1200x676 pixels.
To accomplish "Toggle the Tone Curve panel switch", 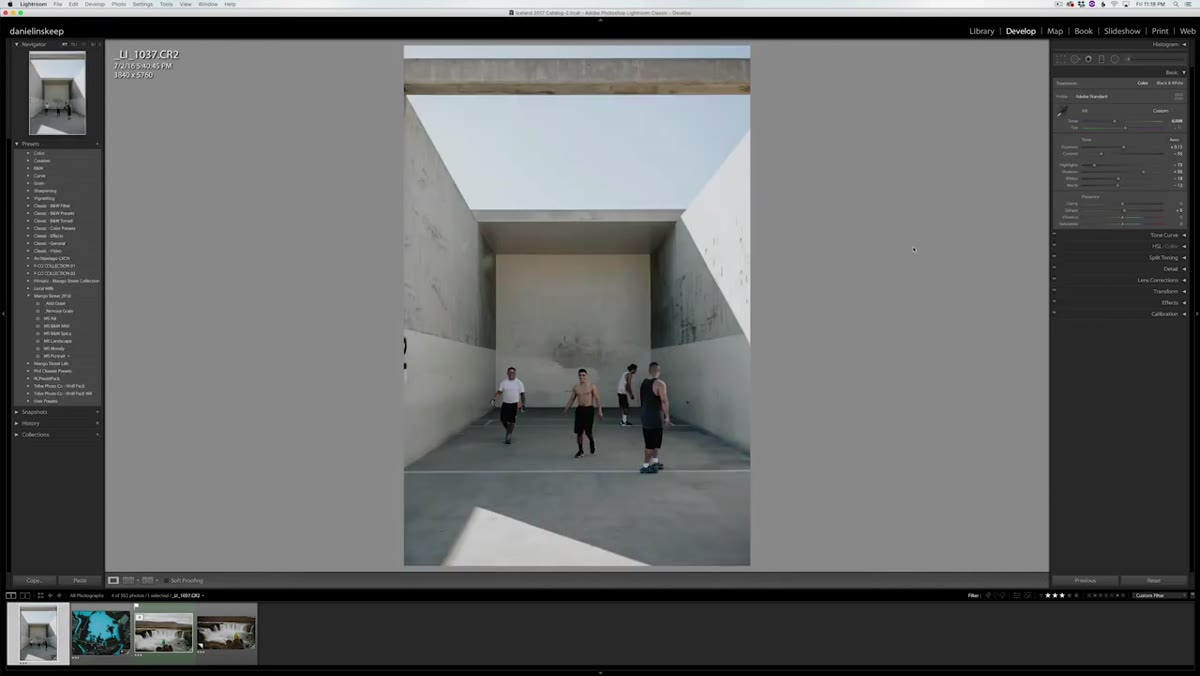I will tap(1054, 235).
